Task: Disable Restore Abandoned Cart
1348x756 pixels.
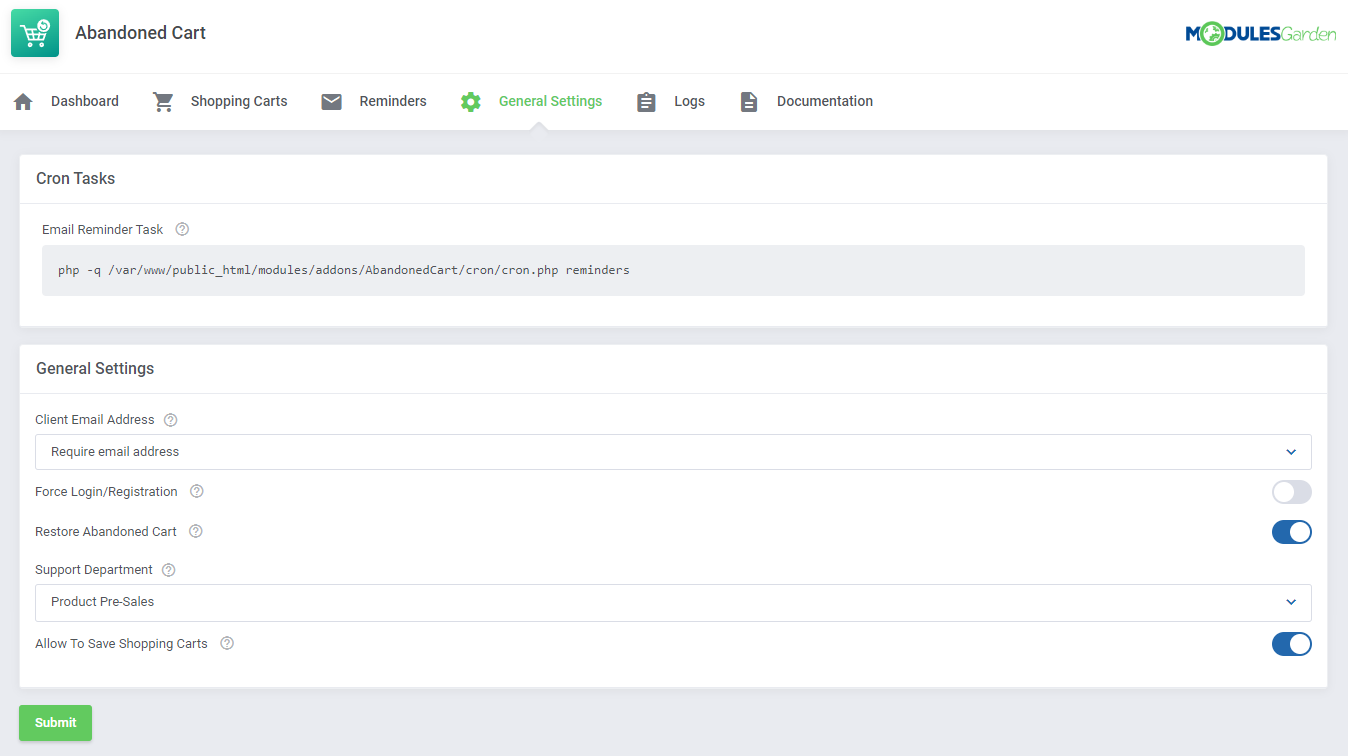Action: tap(1291, 531)
